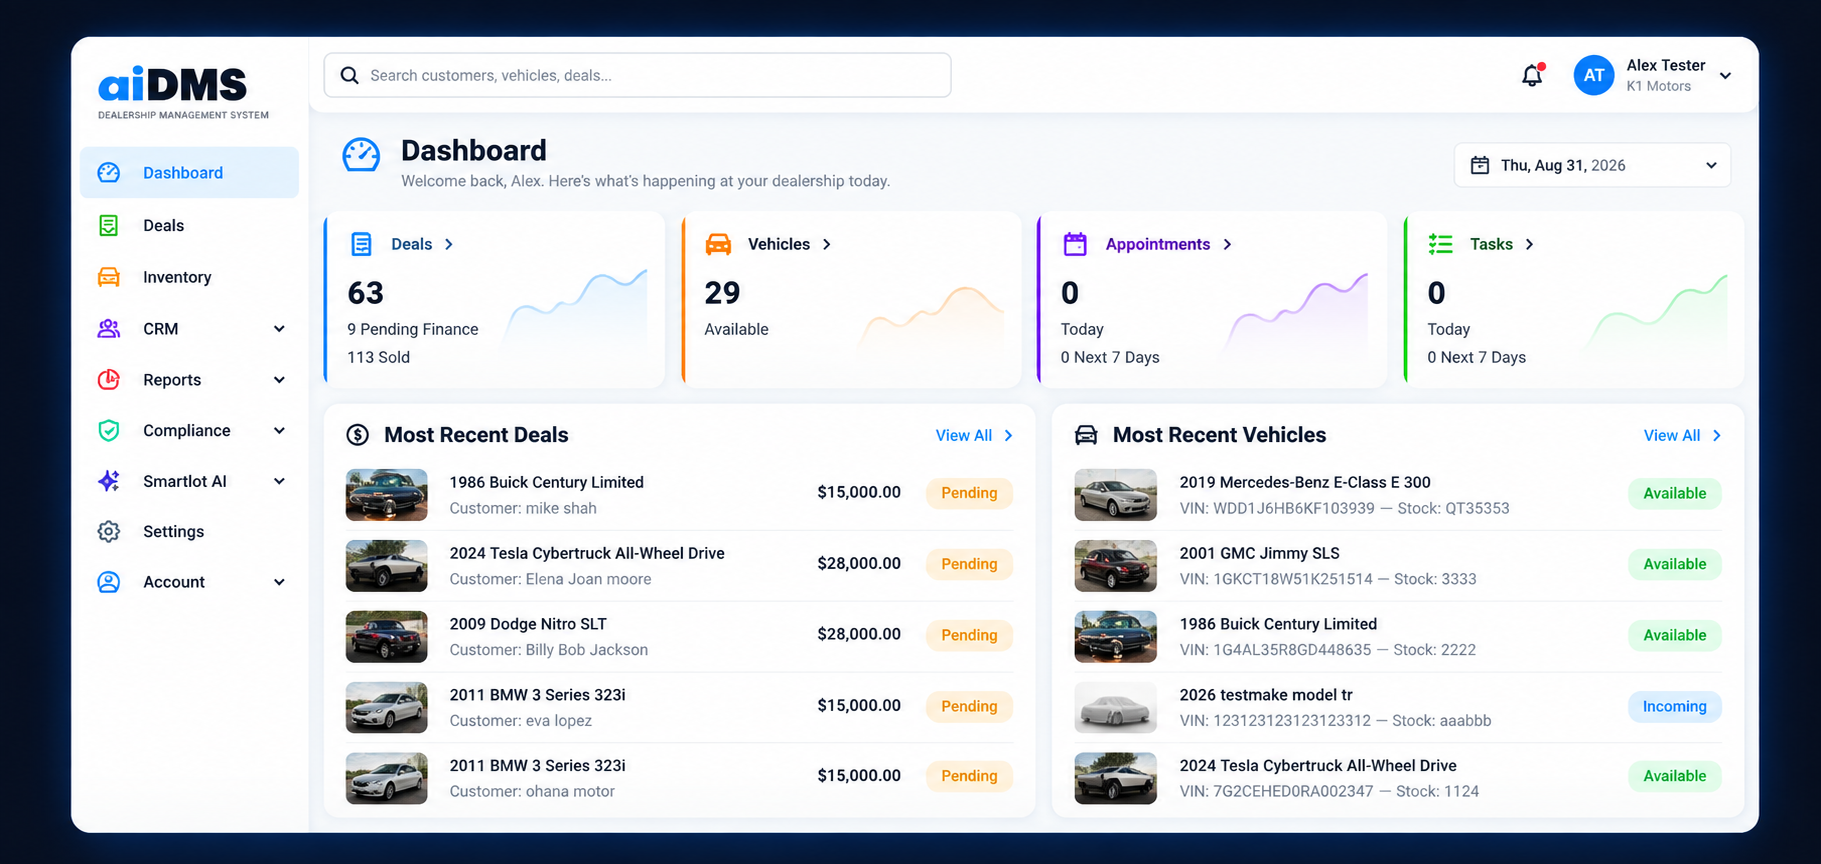Click the search magnifier icon
The width and height of the screenshot is (1821, 864).
click(x=349, y=75)
